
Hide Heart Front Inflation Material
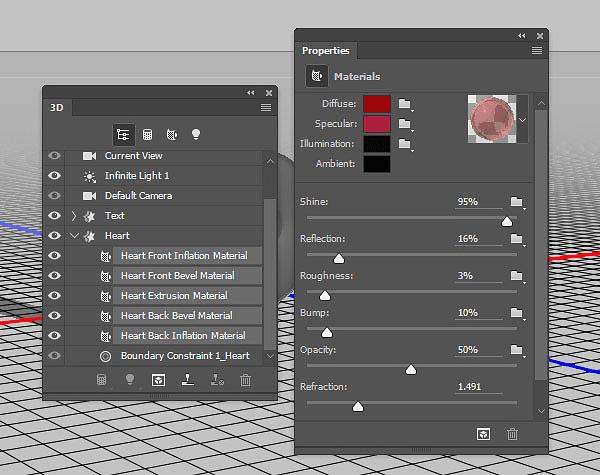pyautogui.click(x=54, y=255)
